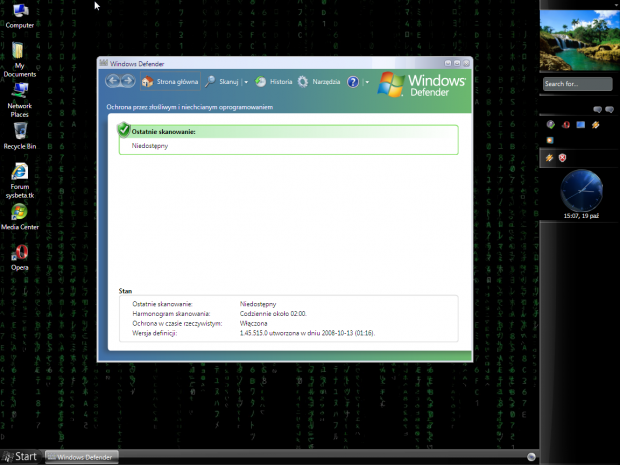Click the Forward arrow in Windows Defender
Screen dimensions: 620x465
coord(128,81)
